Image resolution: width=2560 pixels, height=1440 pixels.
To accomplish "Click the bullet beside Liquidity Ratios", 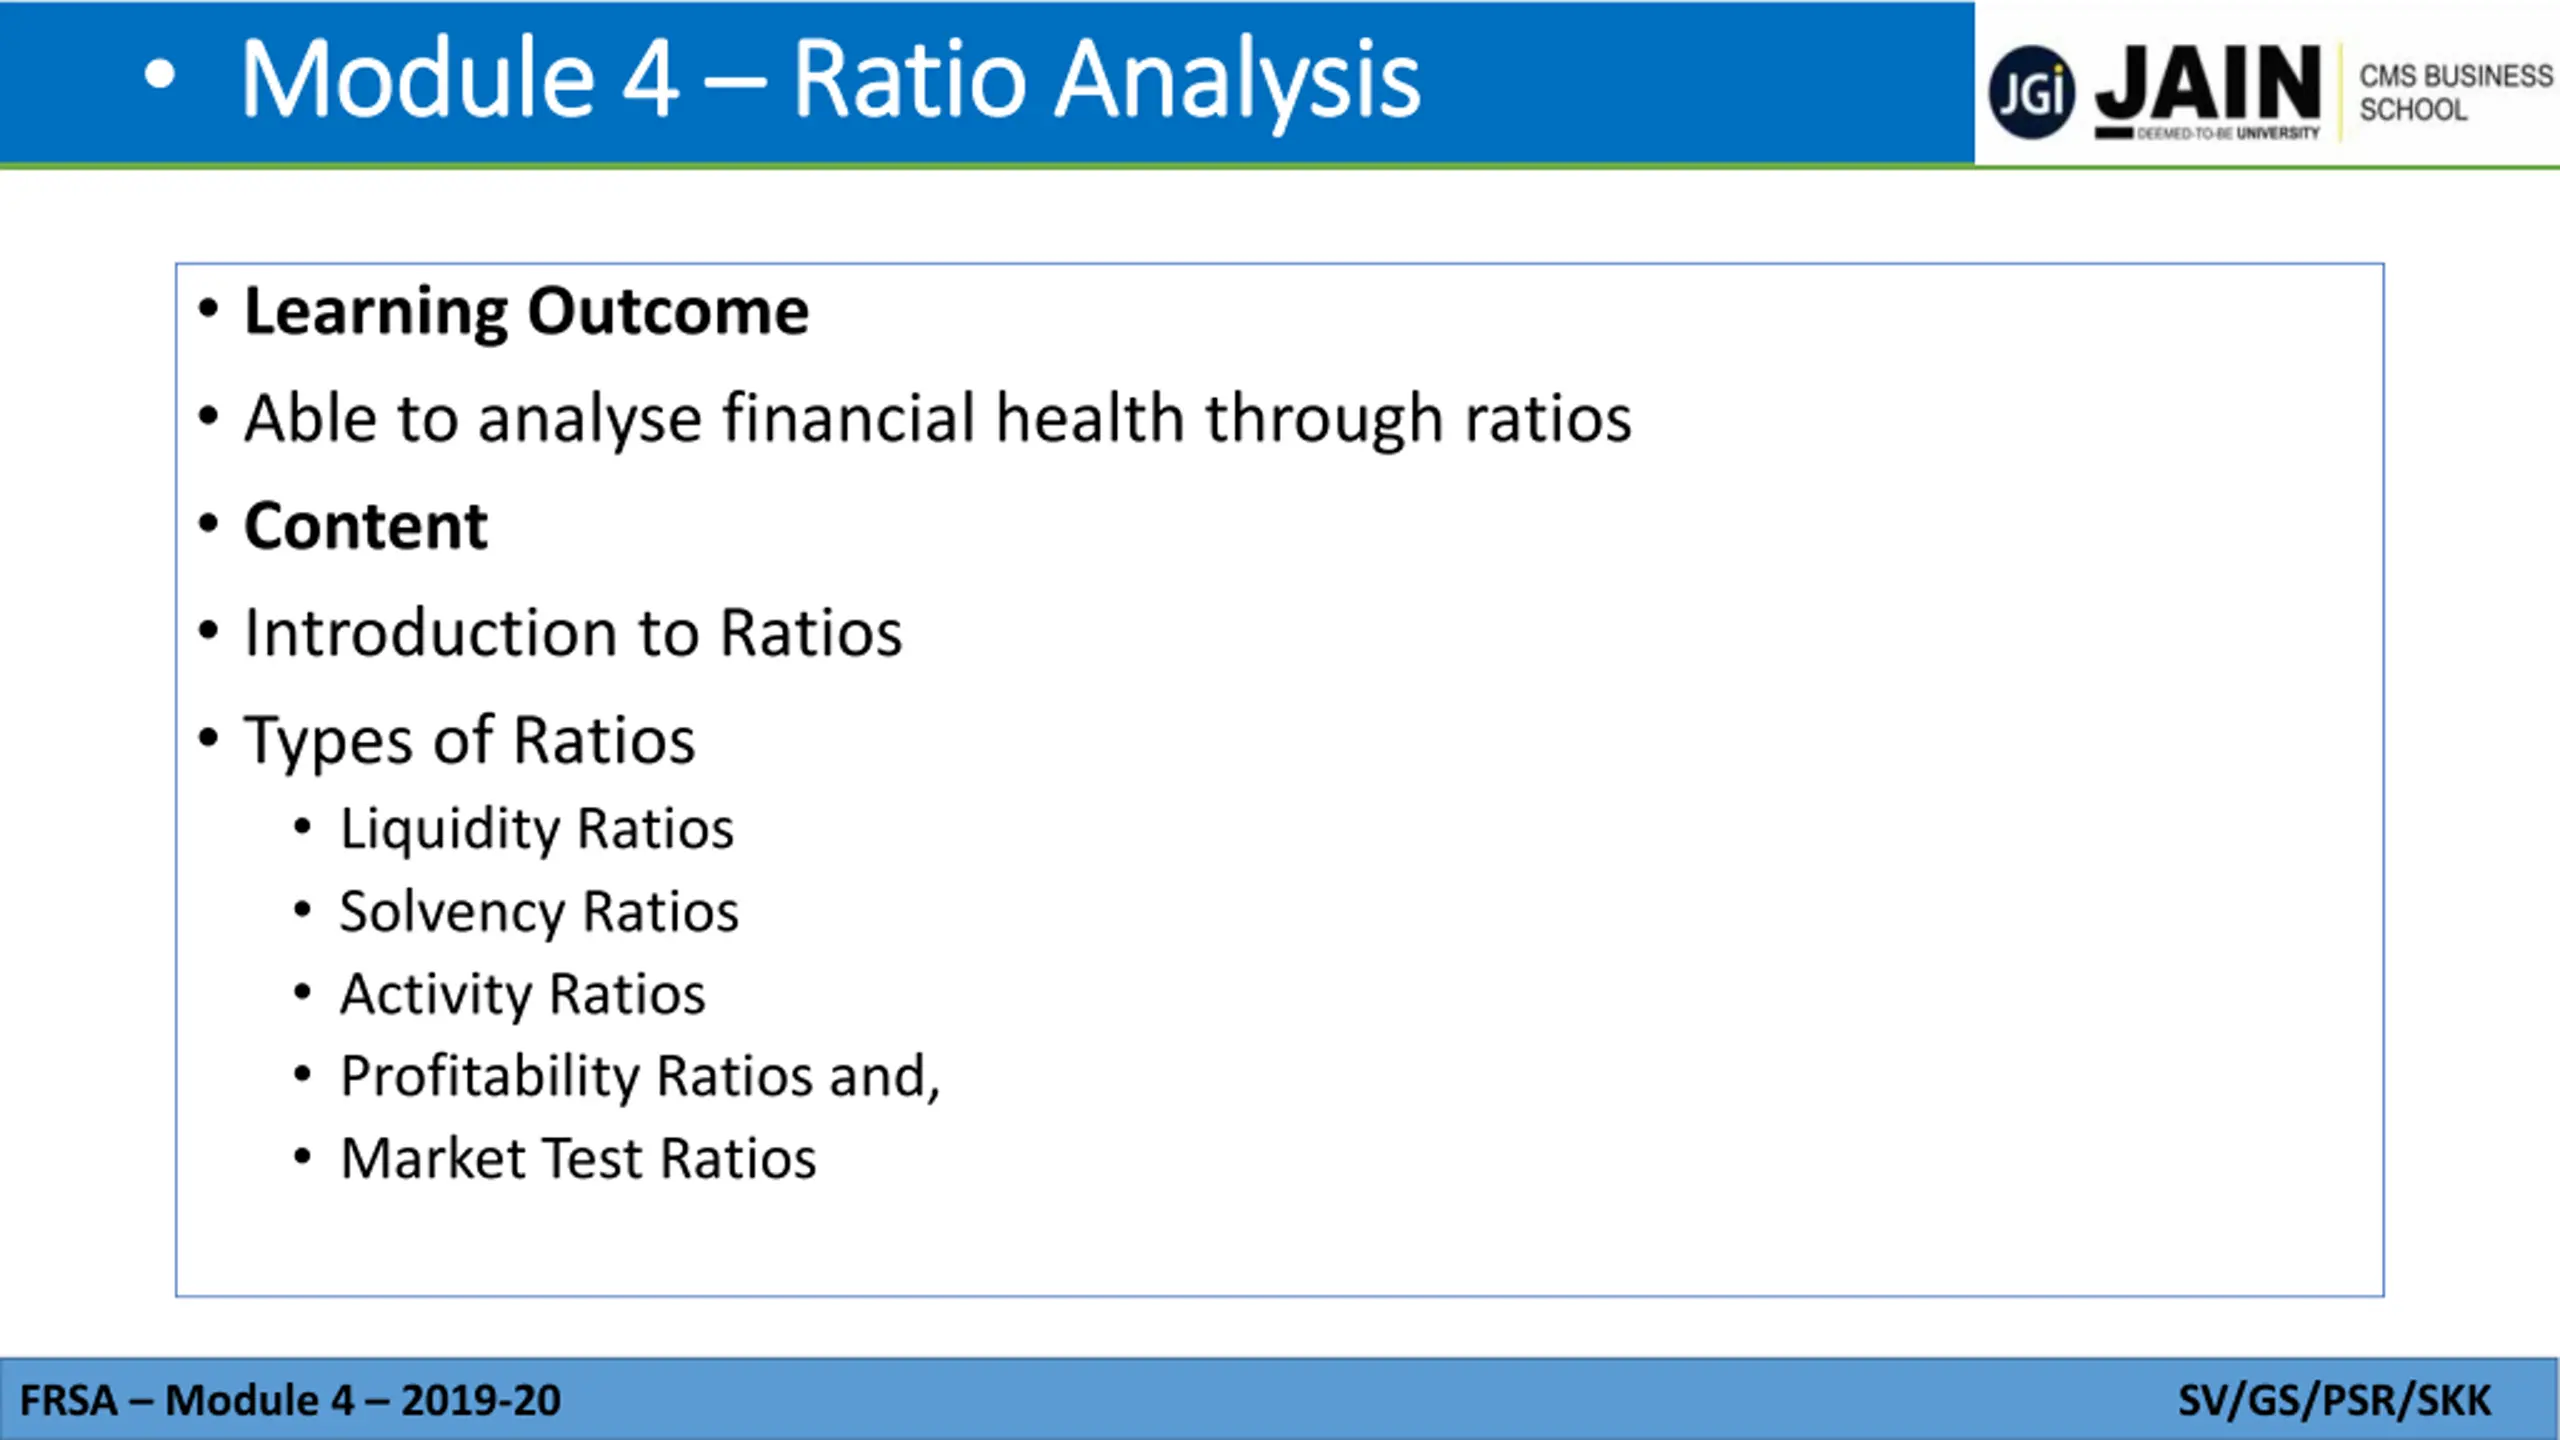I will tap(303, 828).
